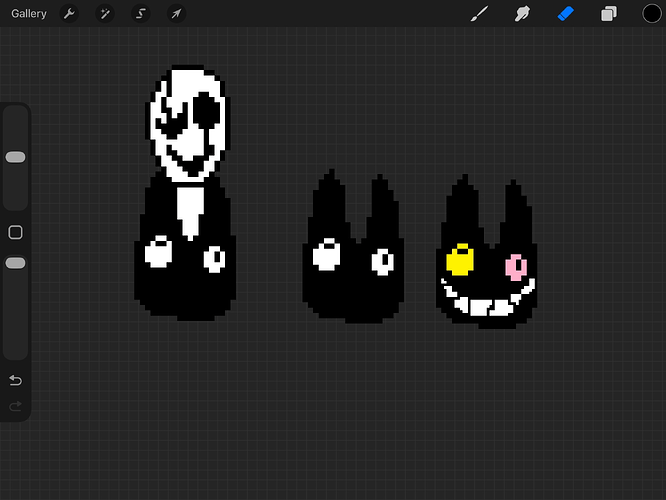This screenshot has width=666, height=500.
Task: Click the brush size slider handle
Action: (16, 157)
